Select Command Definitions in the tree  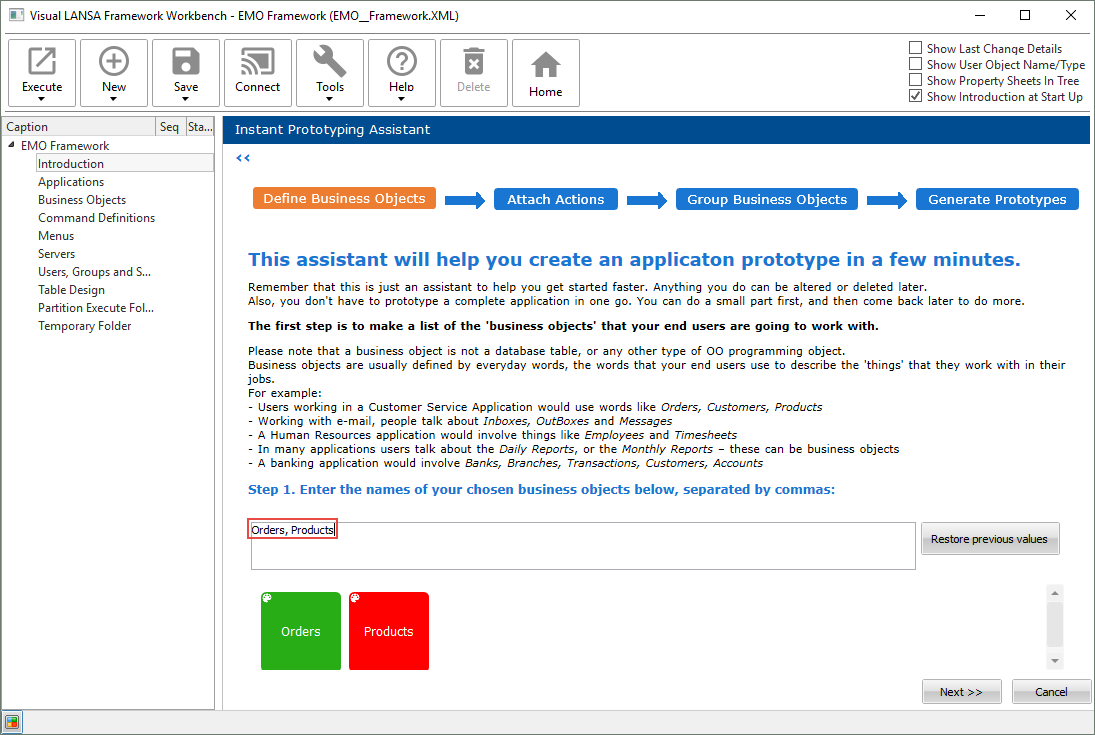click(96, 218)
